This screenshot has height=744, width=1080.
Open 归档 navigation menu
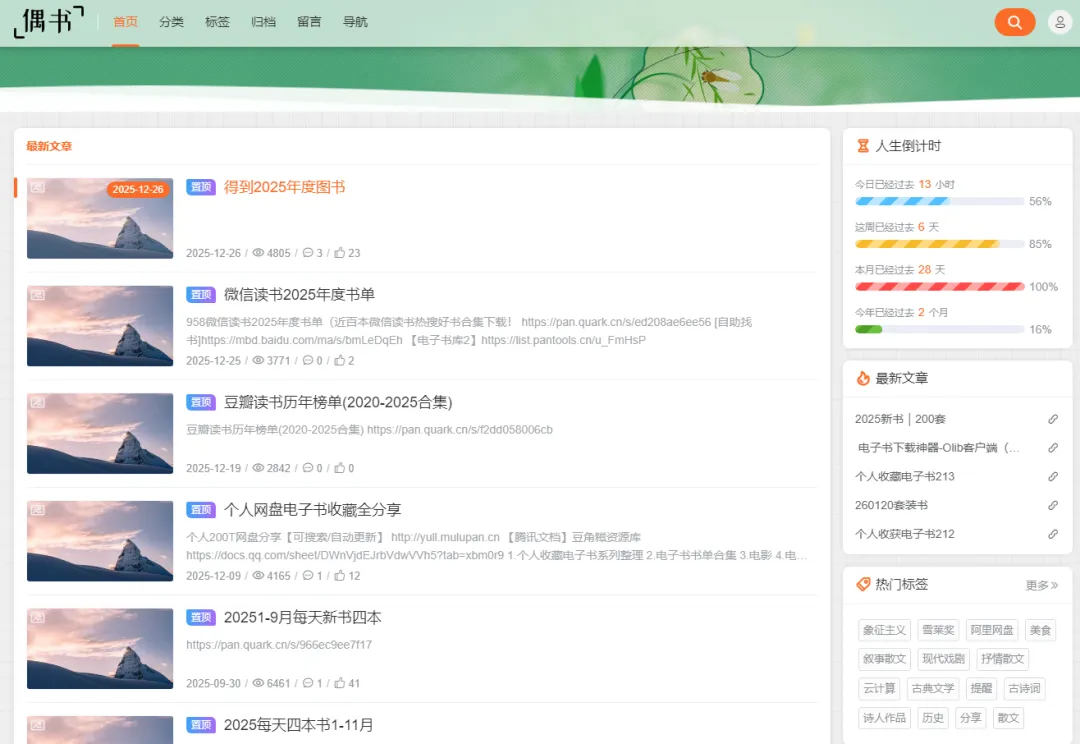point(264,22)
